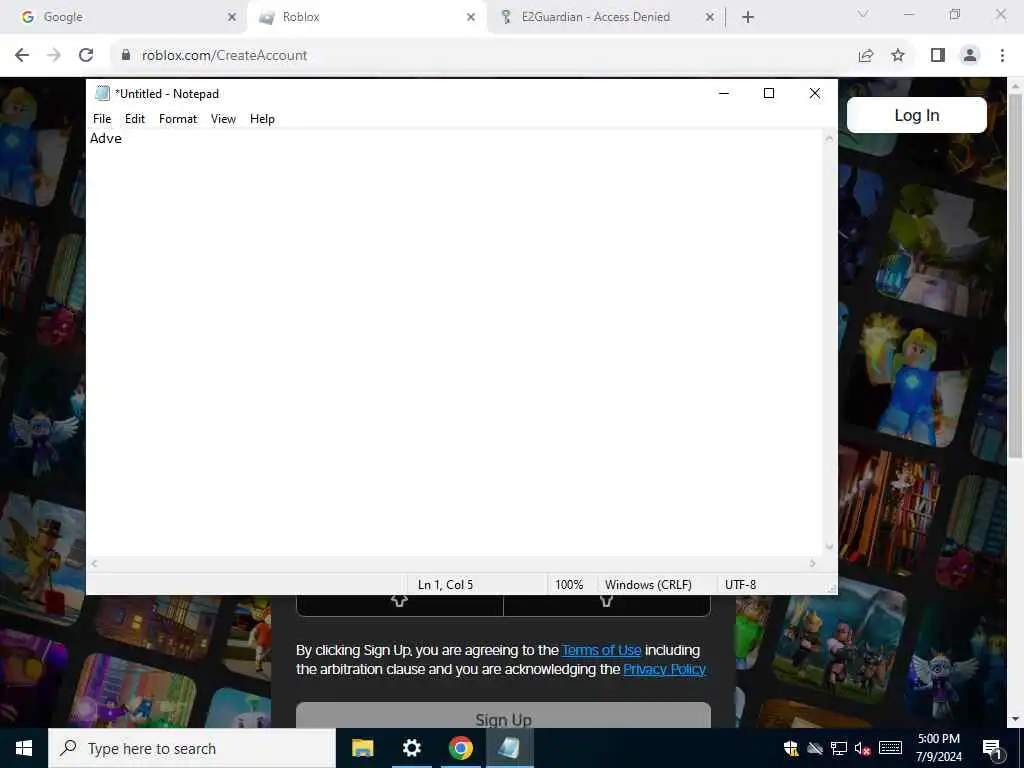Click Notepad horizontal scroll right arrow
1024x768 pixels.
813,564
